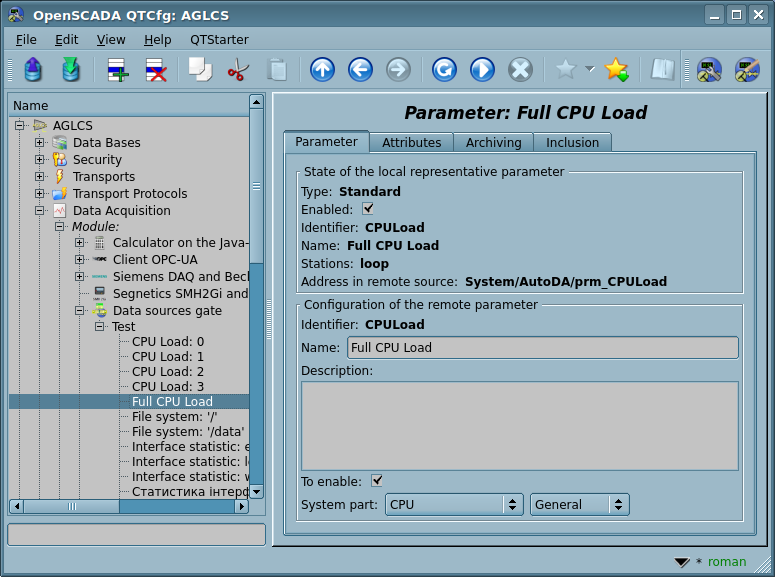
Task: Click the splitter handle between tree and panel
Action: pyautogui.click(x=269, y=319)
